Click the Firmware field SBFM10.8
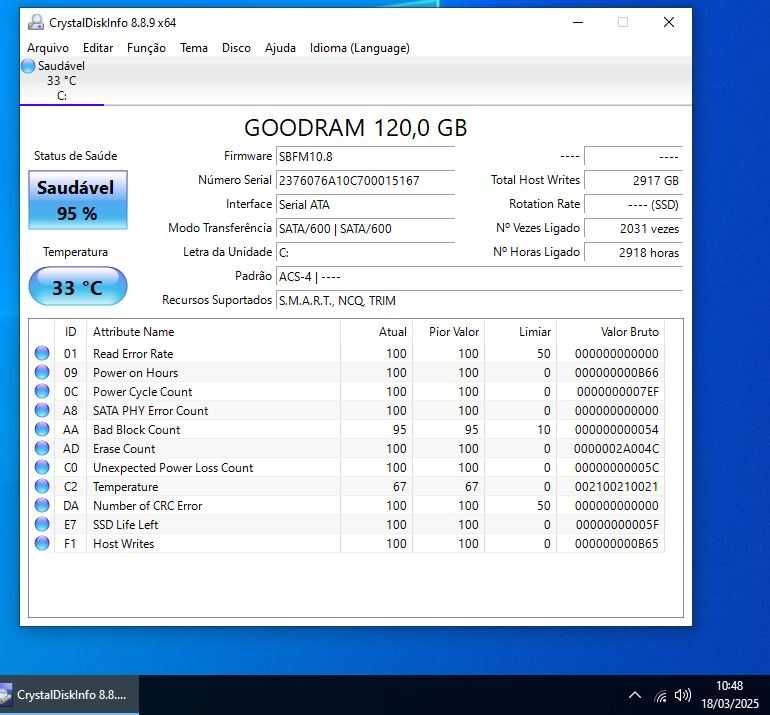This screenshot has height=715, width=770. (365, 157)
